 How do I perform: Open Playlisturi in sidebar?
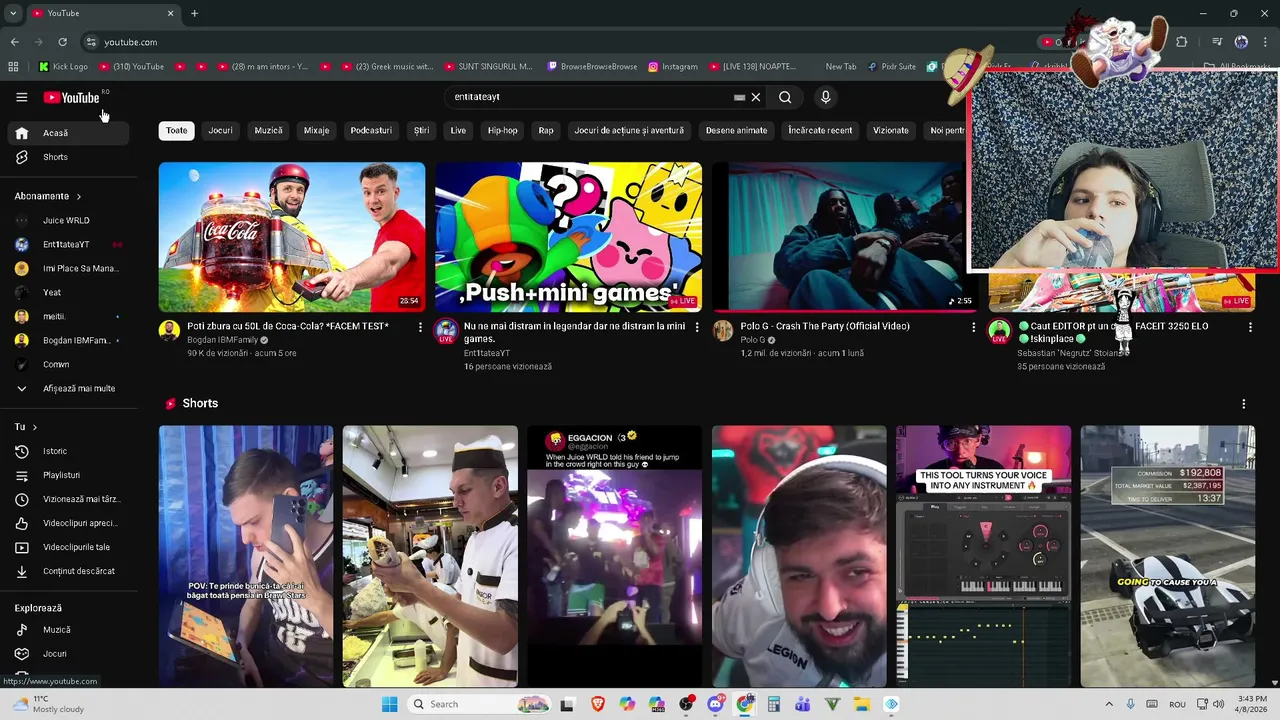tap(66, 475)
